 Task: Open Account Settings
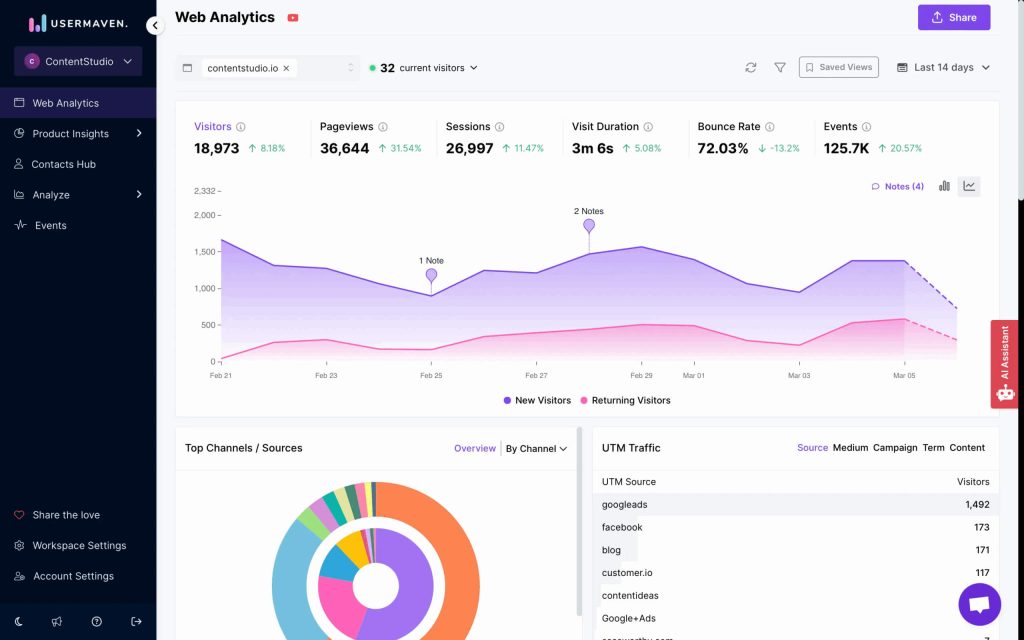point(72,576)
